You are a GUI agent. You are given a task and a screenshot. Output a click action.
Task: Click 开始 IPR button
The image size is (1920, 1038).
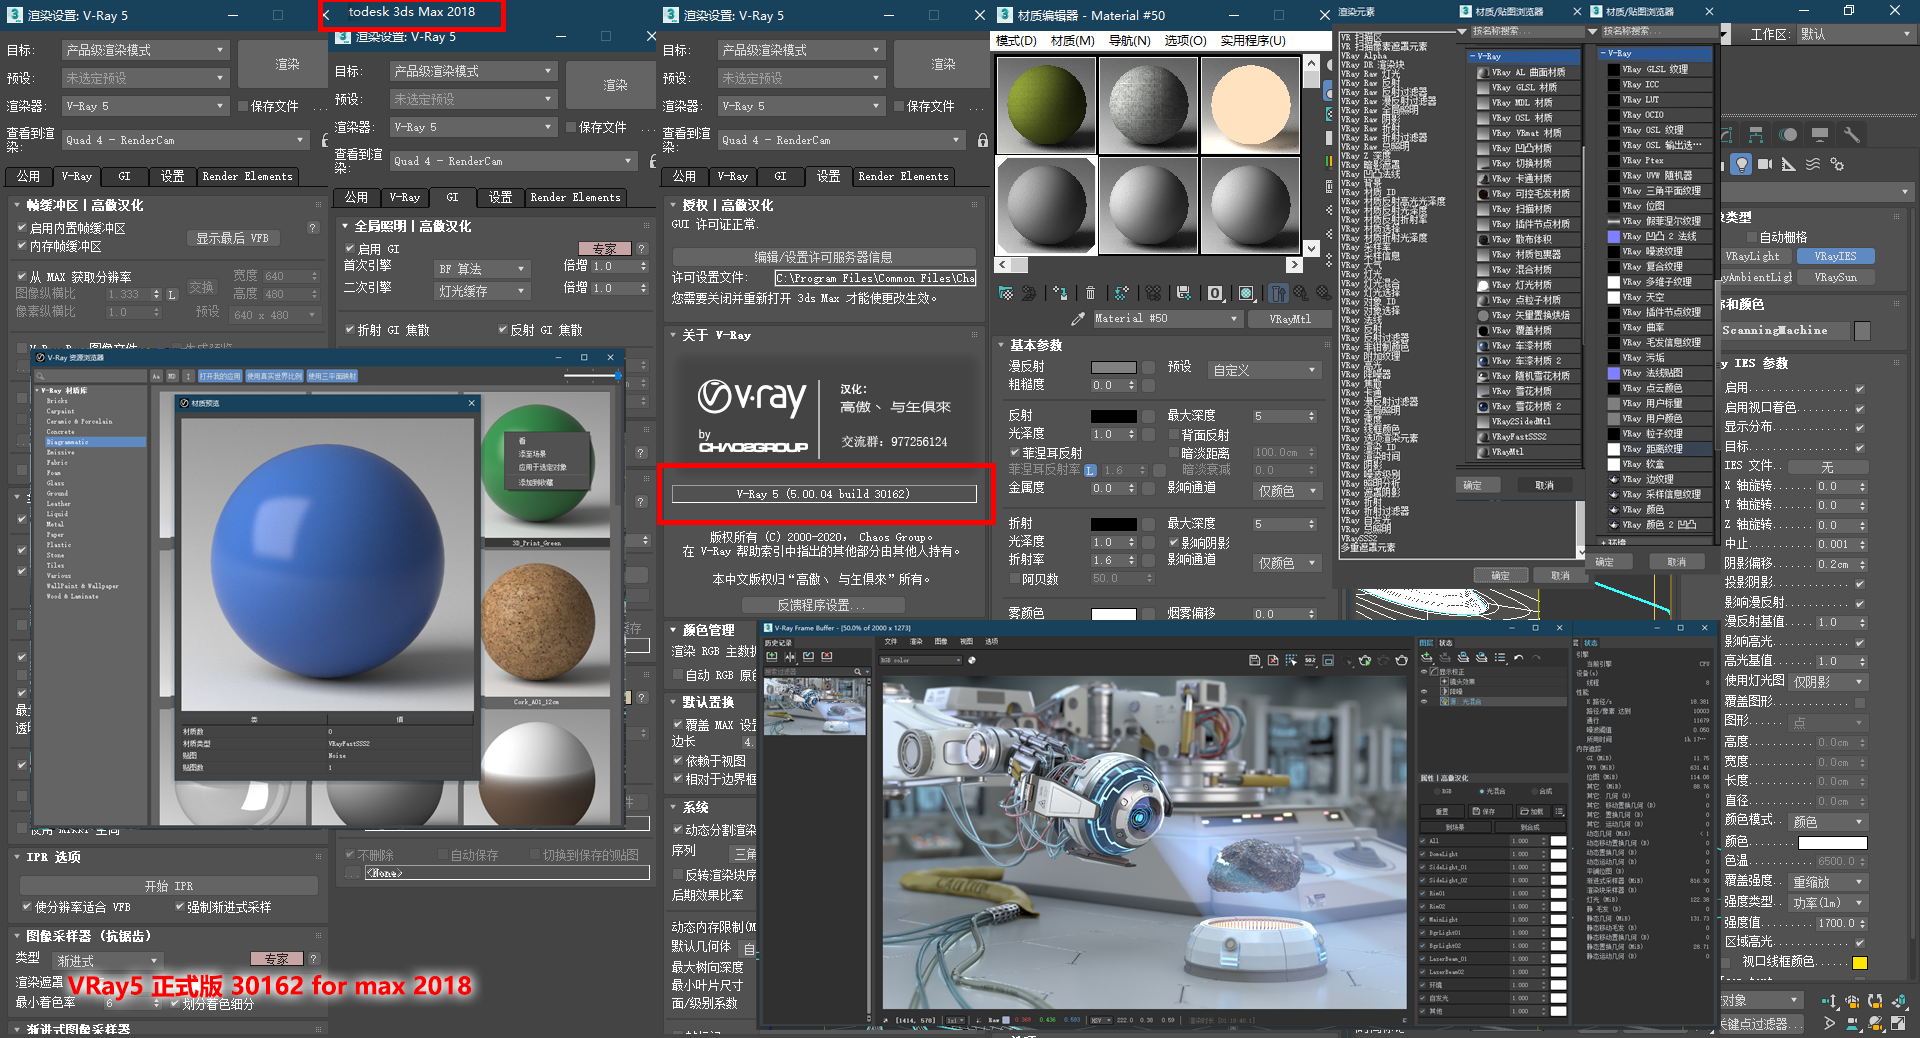pyautogui.click(x=168, y=886)
